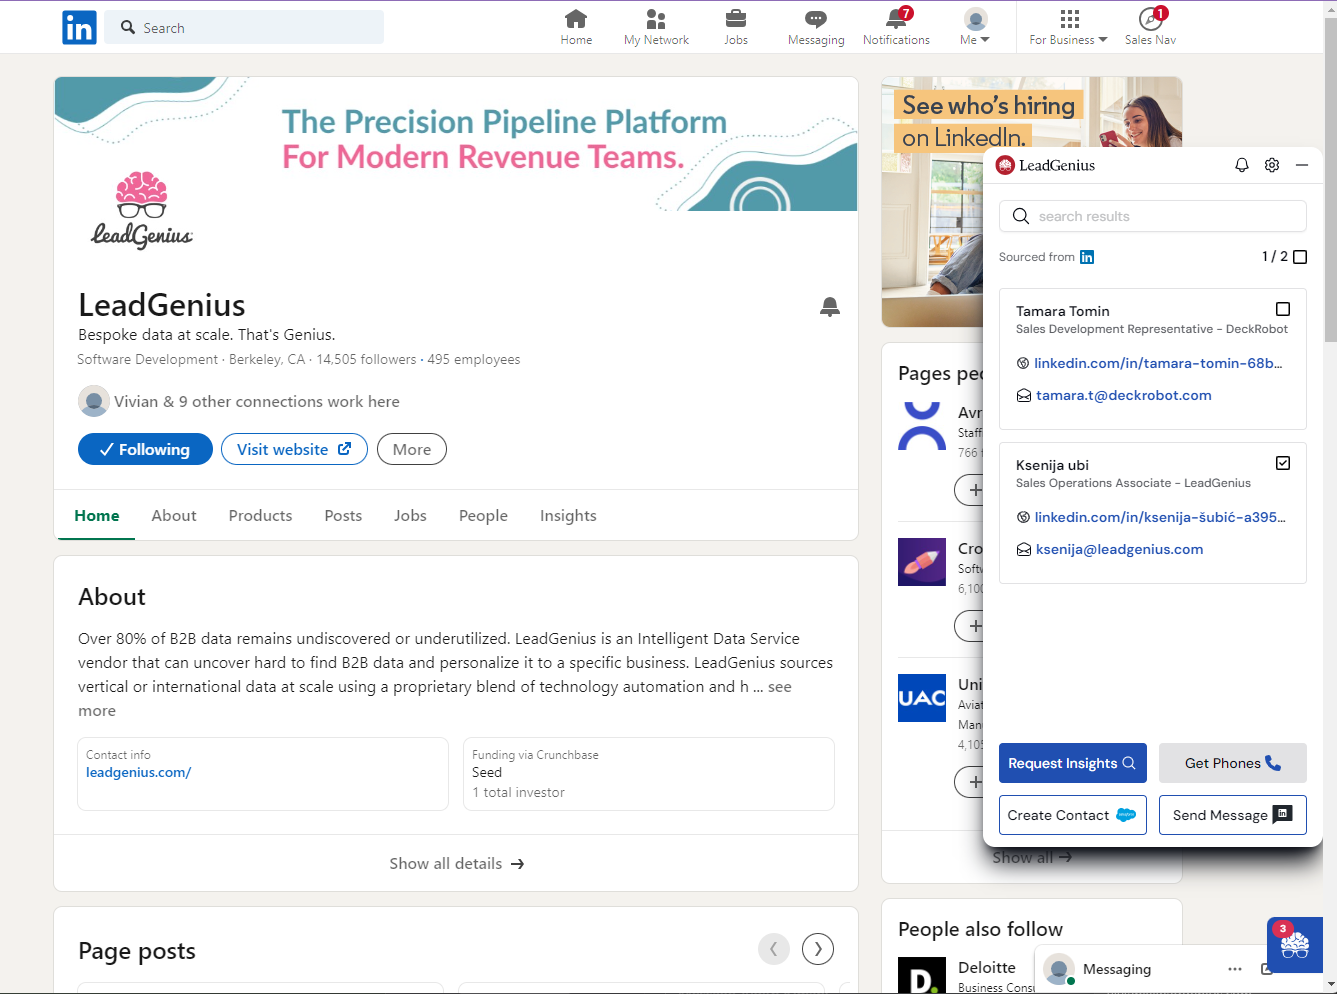
Task: Click Visit website button
Action: coord(294,449)
